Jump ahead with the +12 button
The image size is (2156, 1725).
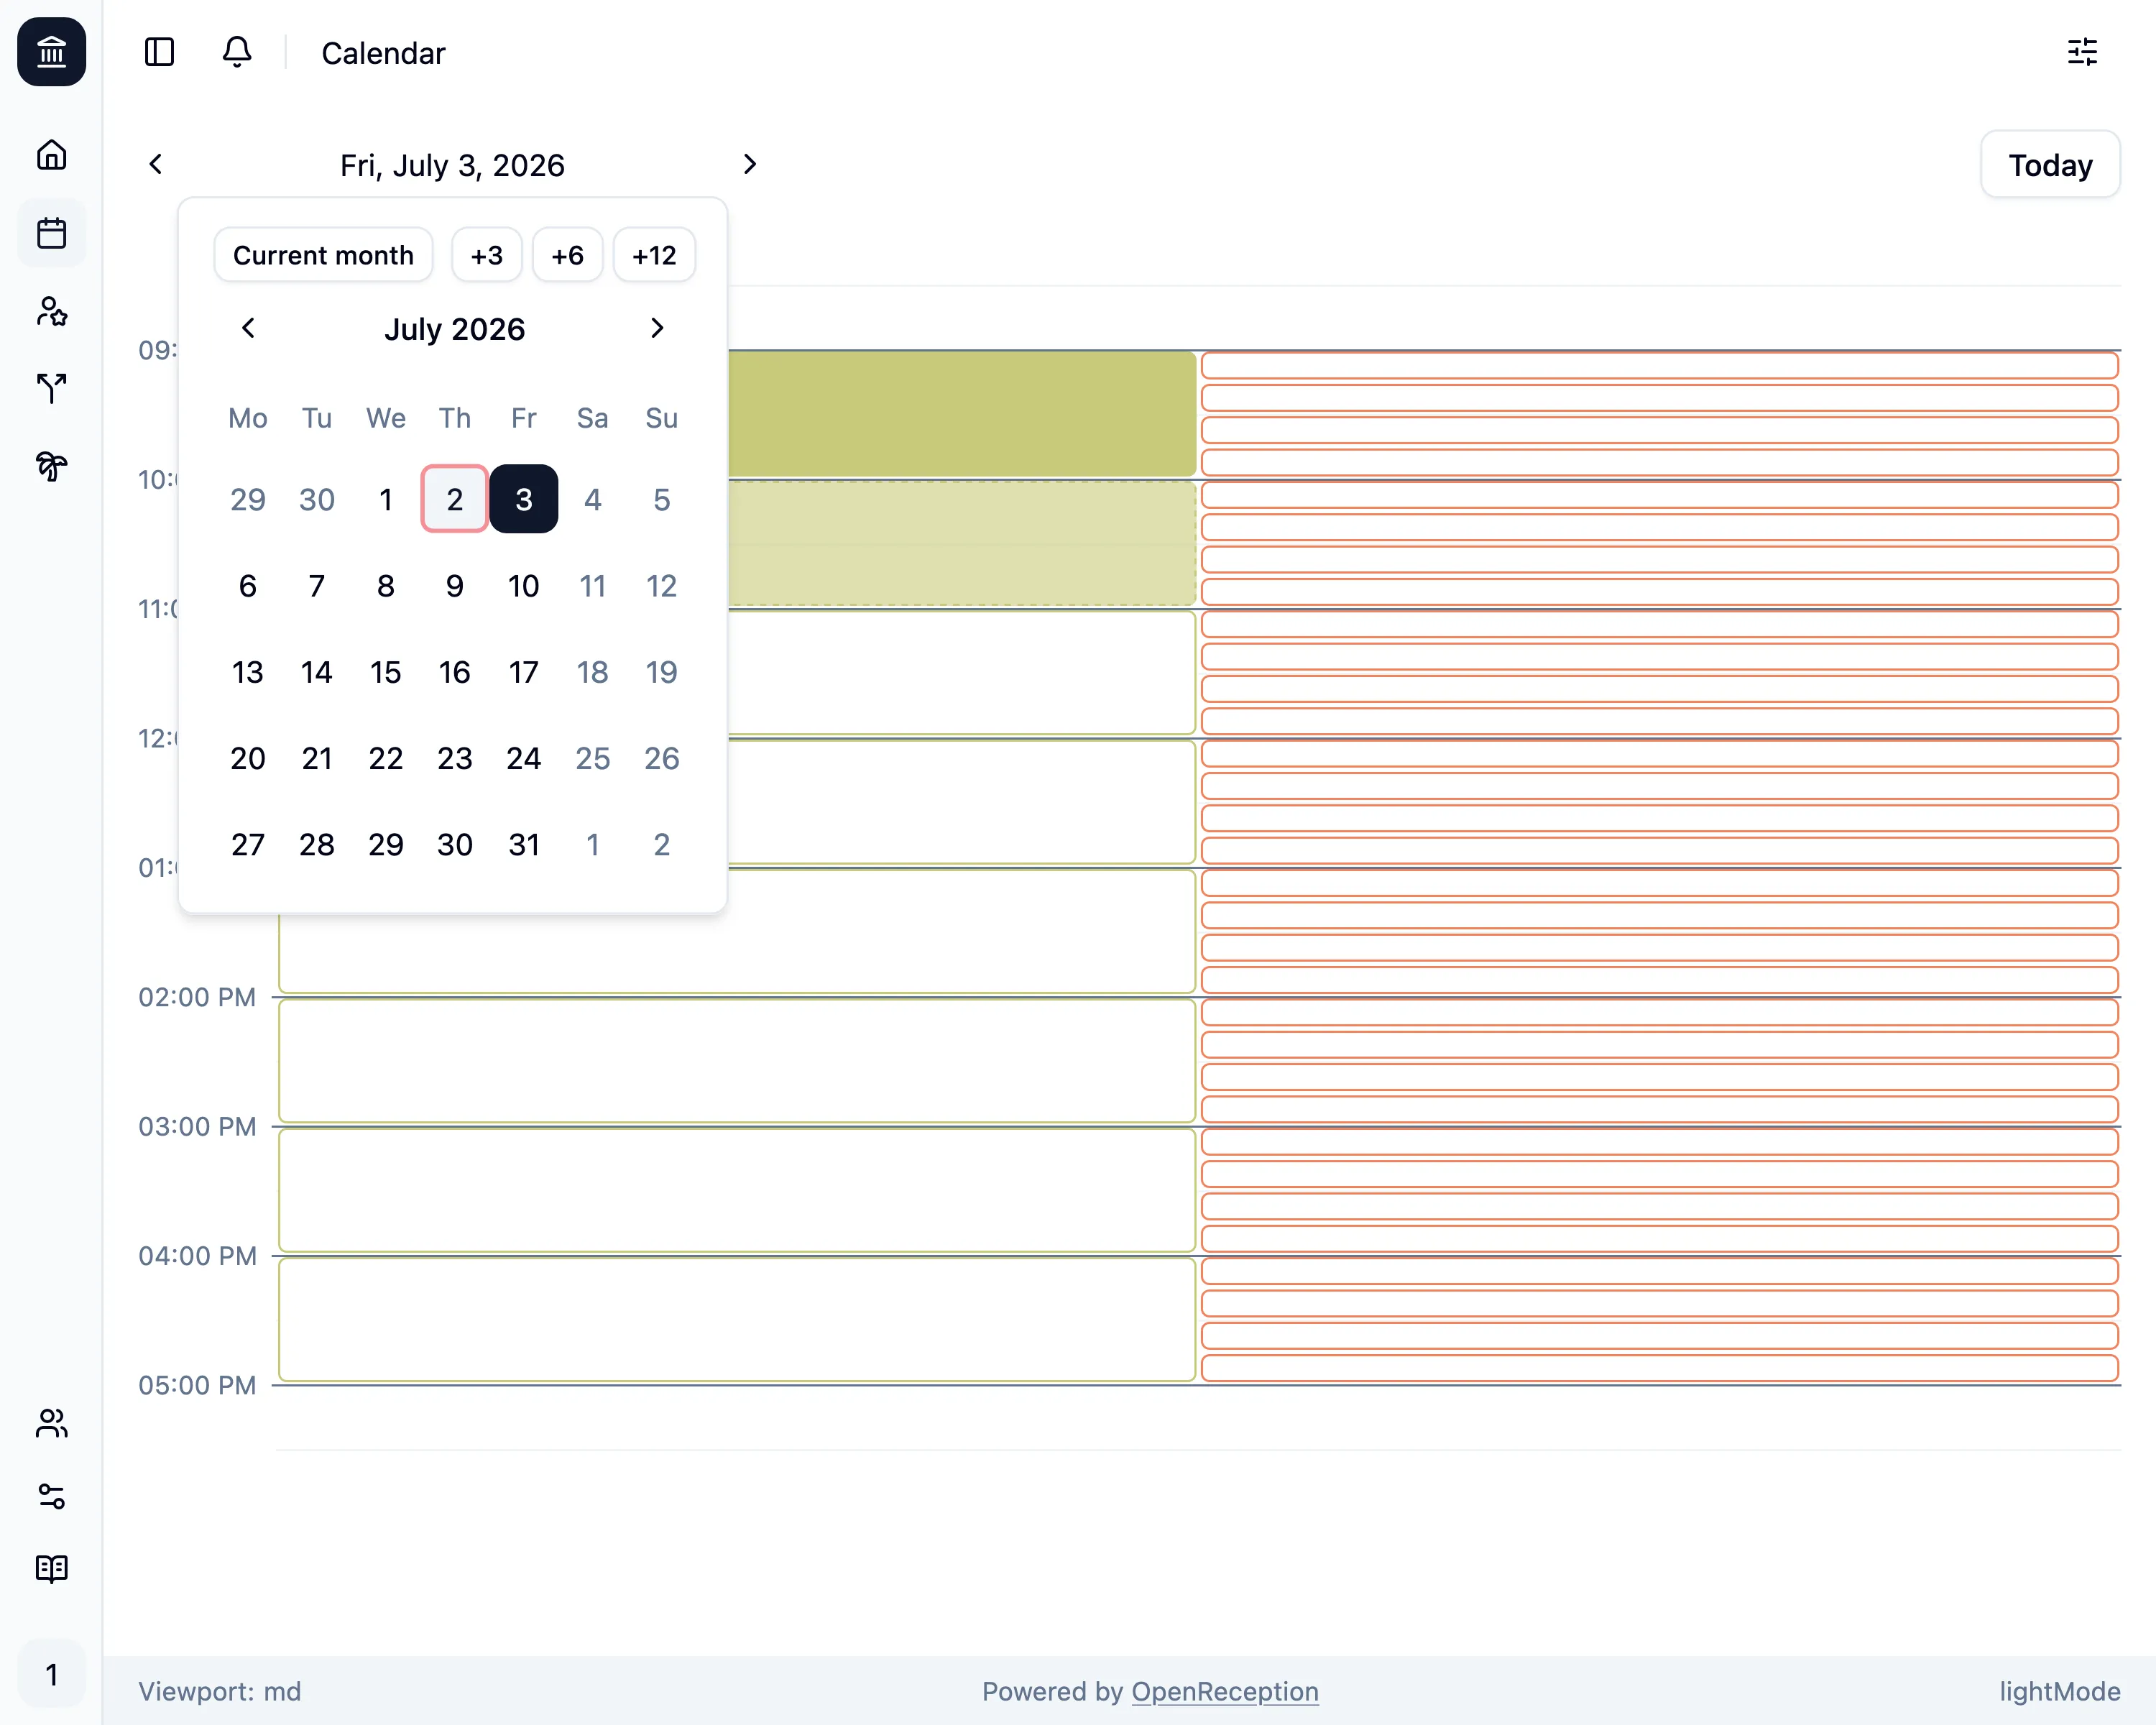tap(654, 255)
